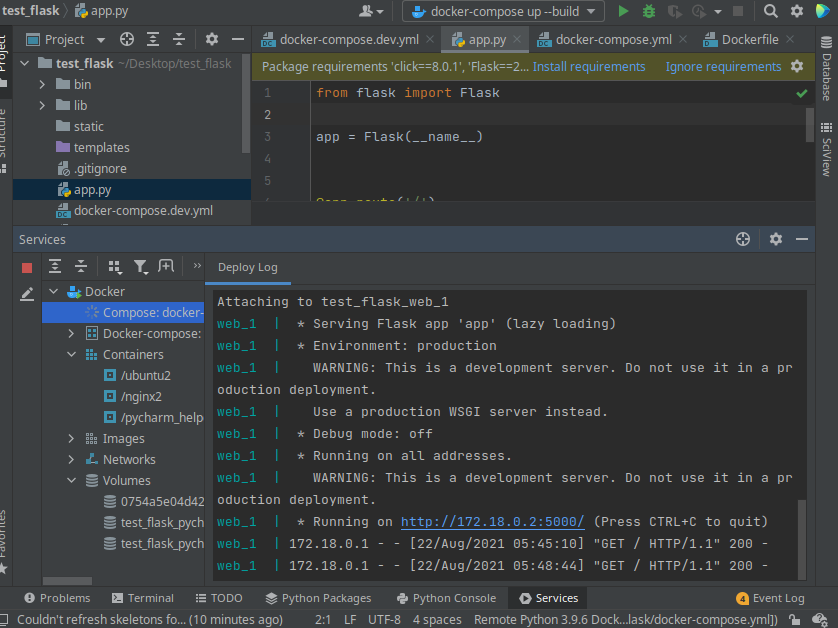The width and height of the screenshot is (838, 628).
Task: Toggle the Database tool window
Action: [826, 68]
